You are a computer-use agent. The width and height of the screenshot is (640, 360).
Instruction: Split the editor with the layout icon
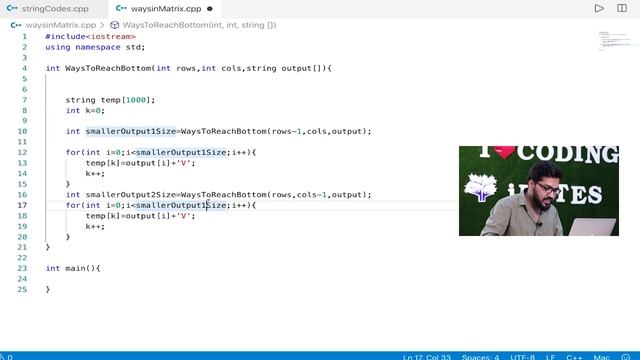click(622, 8)
